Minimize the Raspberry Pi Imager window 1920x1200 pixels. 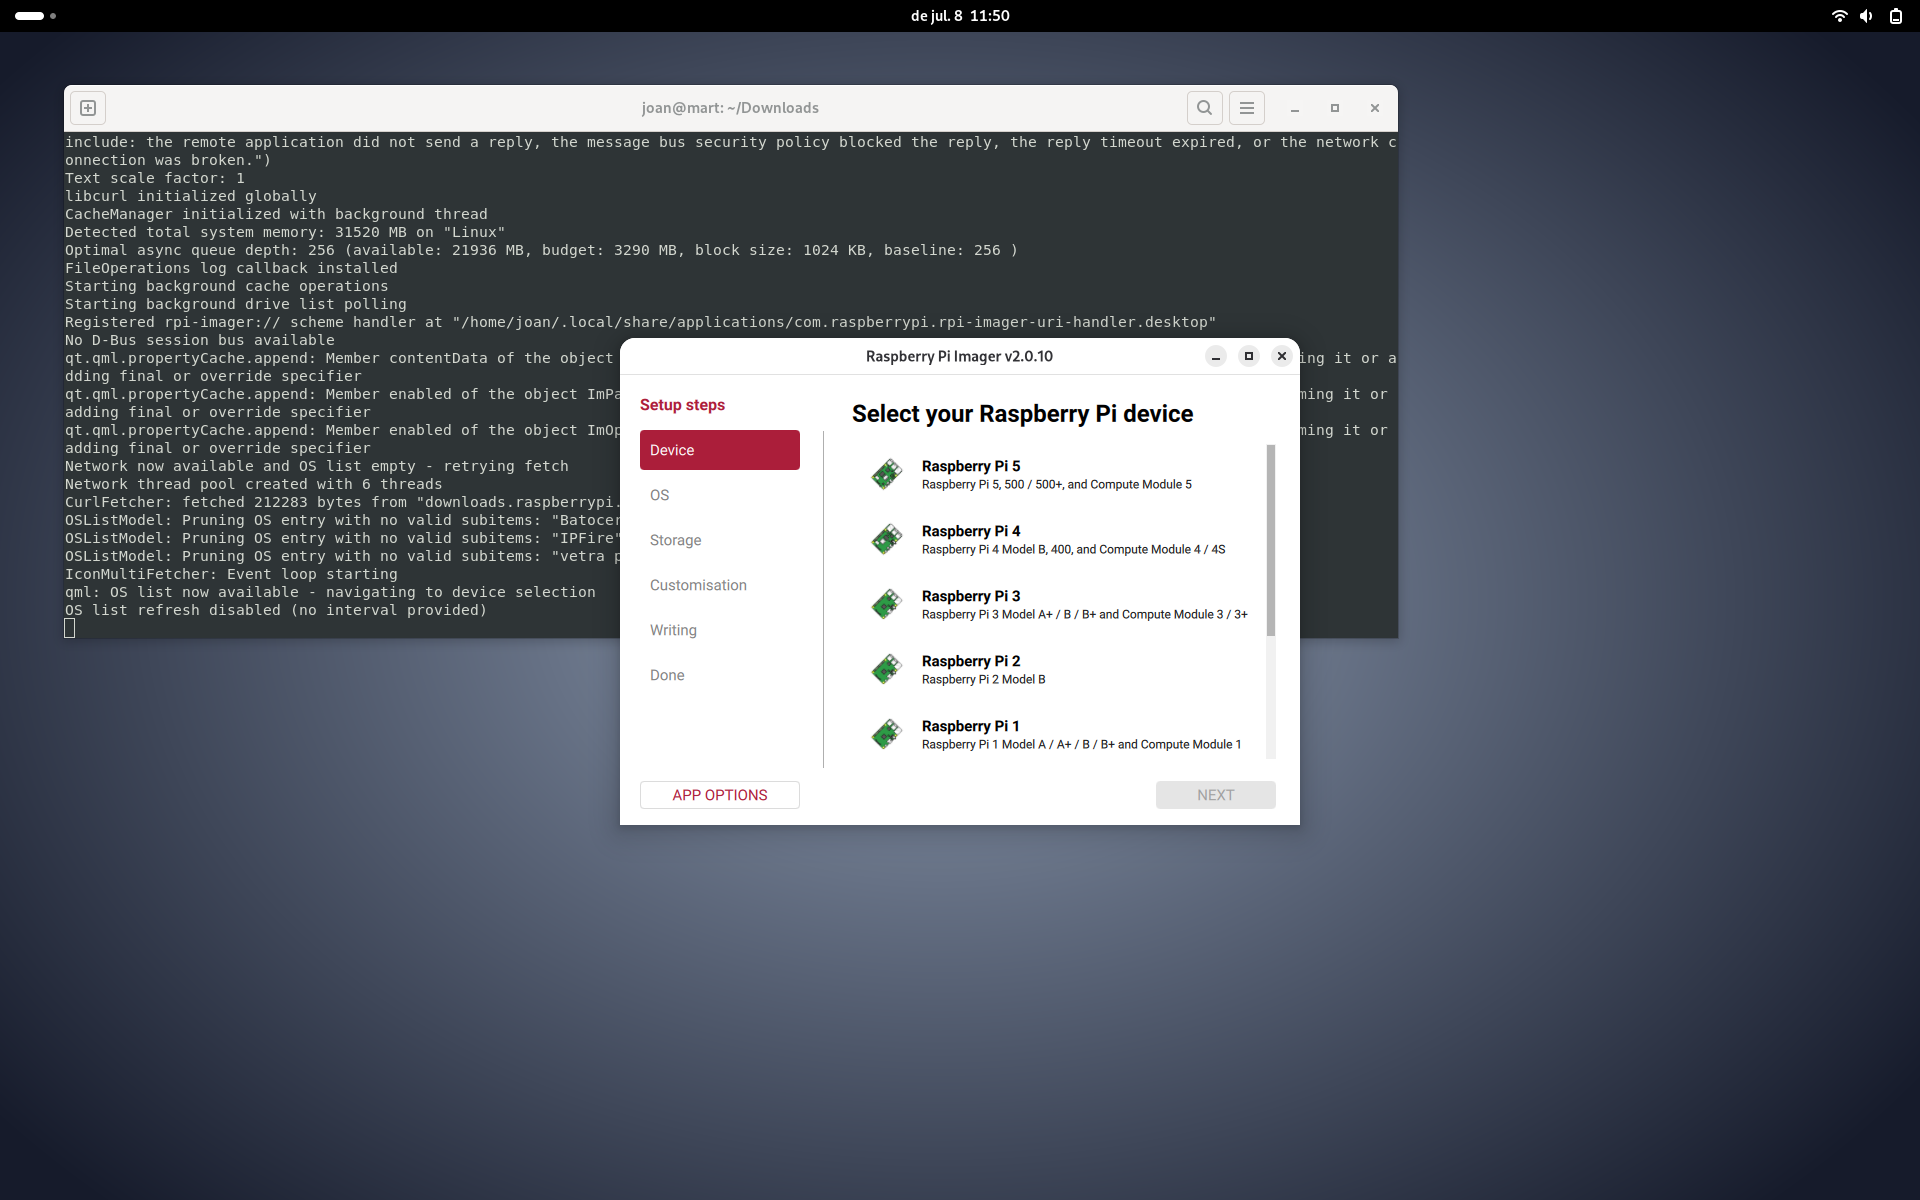[1216, 356]
